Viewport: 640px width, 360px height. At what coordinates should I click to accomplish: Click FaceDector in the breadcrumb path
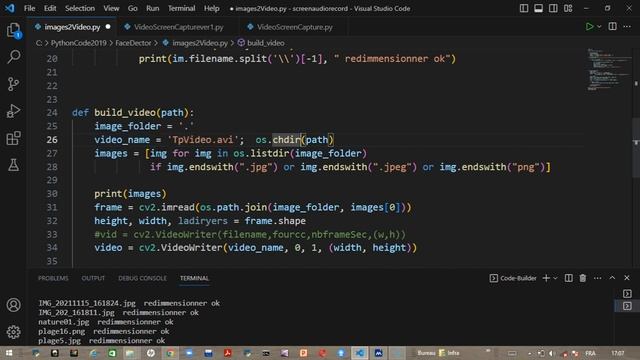pyautogui.click(x=133, y=43)
